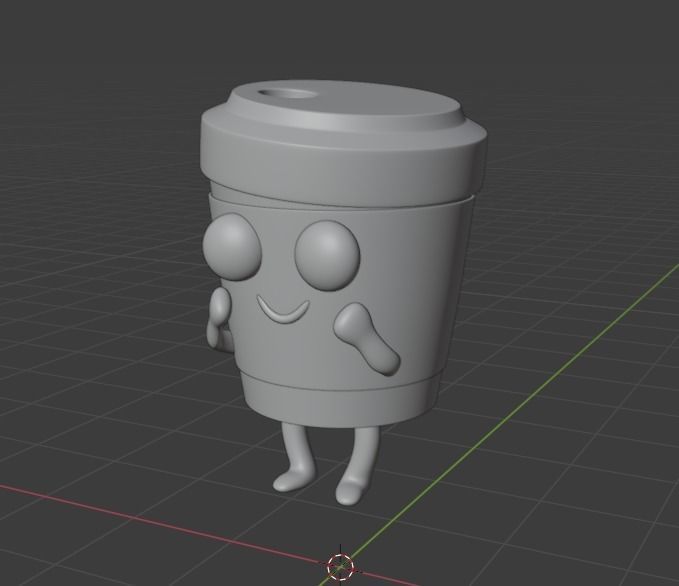Select the arm at the cup's side edge

point(220,318)
